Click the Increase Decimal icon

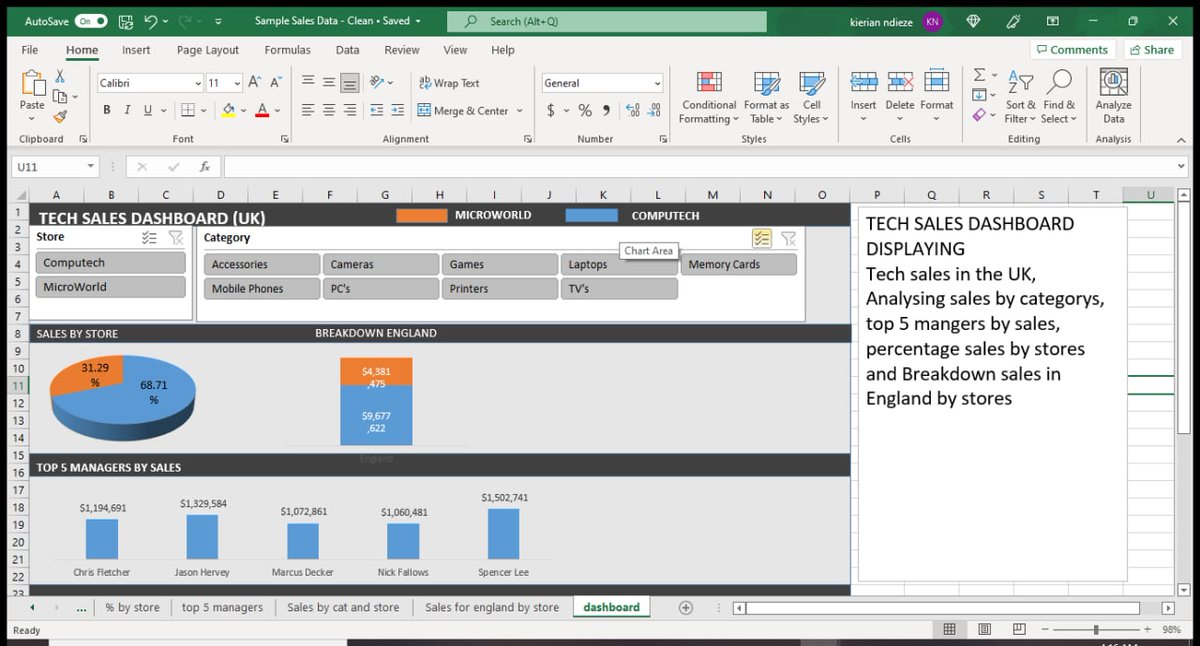(x=631, y=110)
